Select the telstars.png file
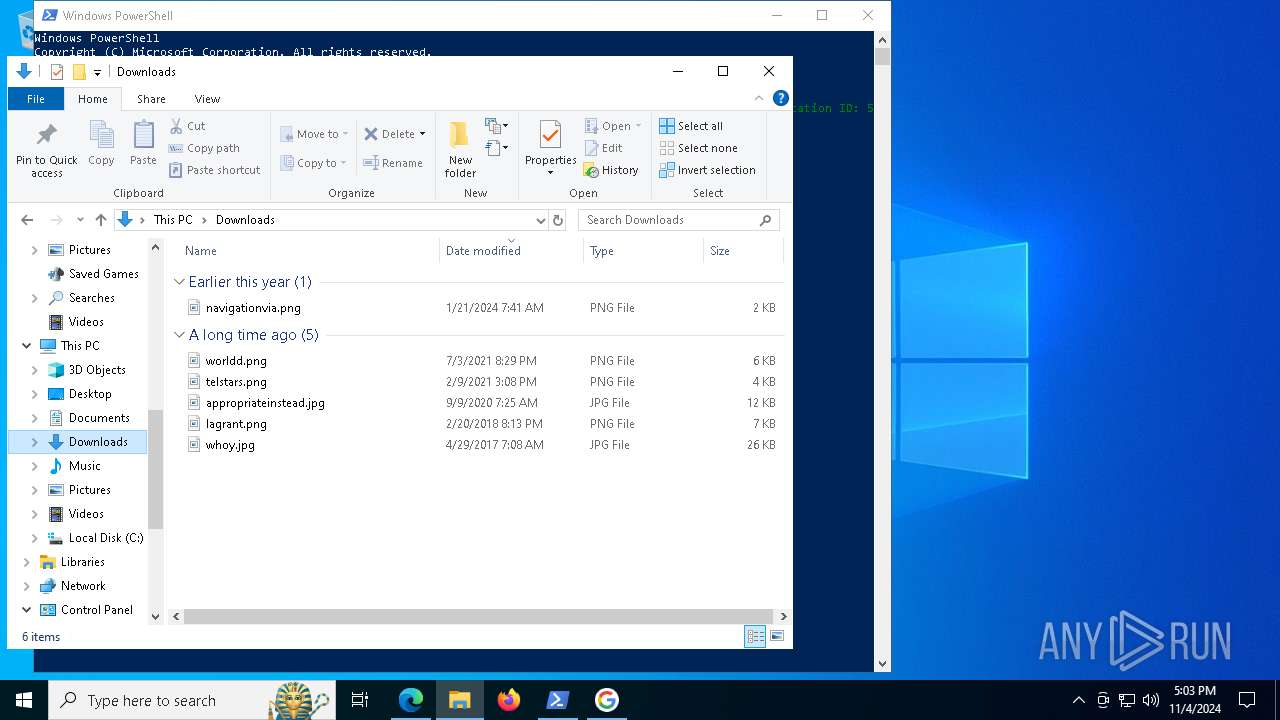The image size is (1280, 720). 236,382
